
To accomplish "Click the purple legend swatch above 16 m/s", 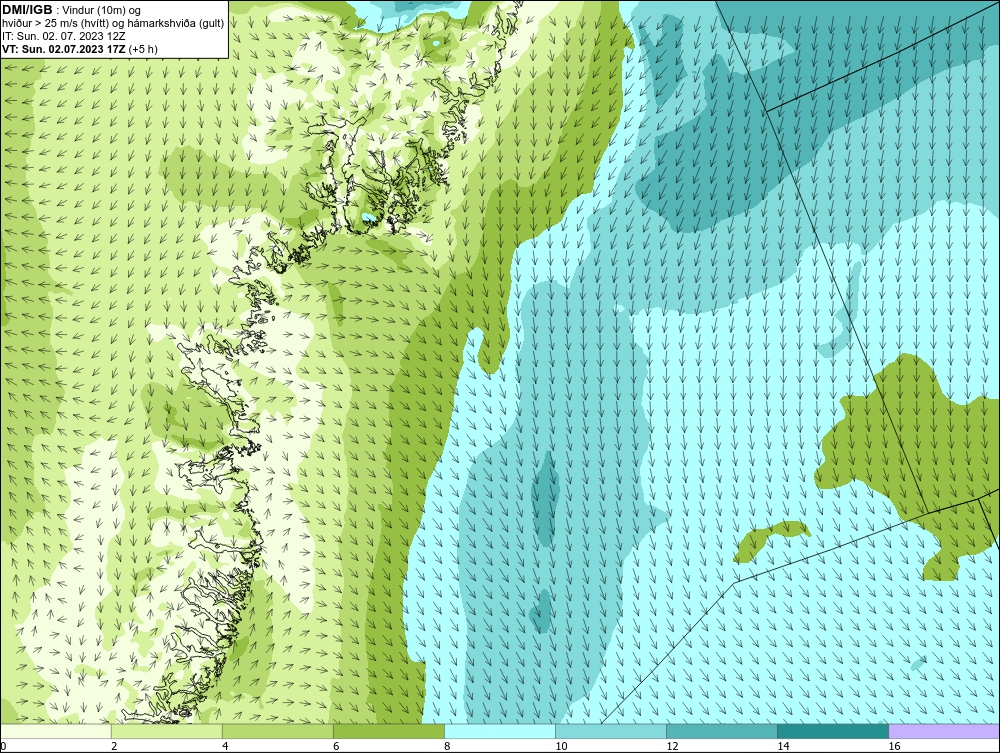I will [944, 731].
